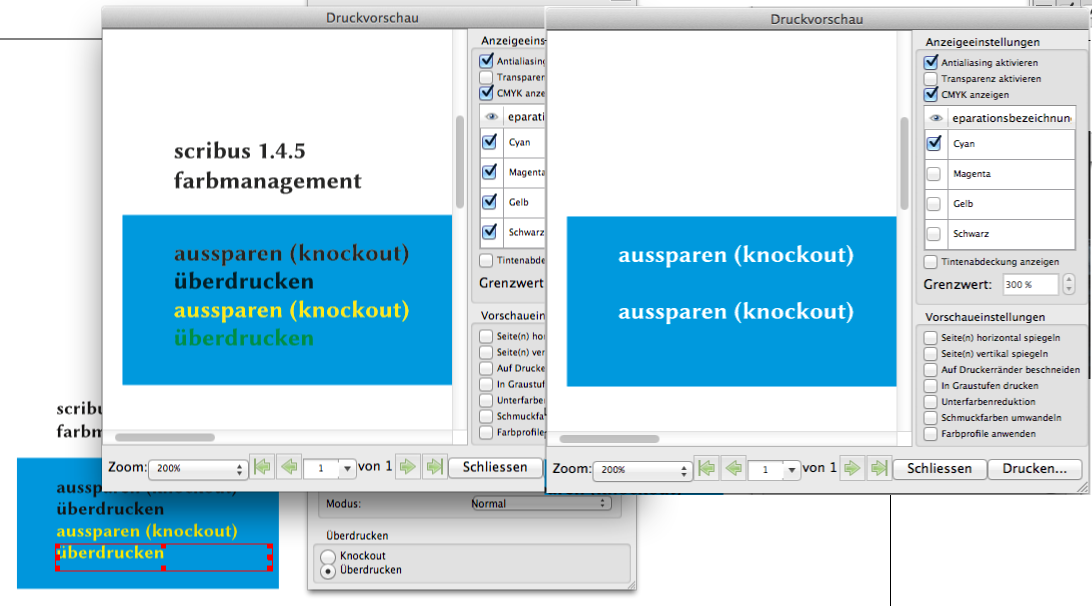Enable the Magenta separation in front window

pos(933,174)
